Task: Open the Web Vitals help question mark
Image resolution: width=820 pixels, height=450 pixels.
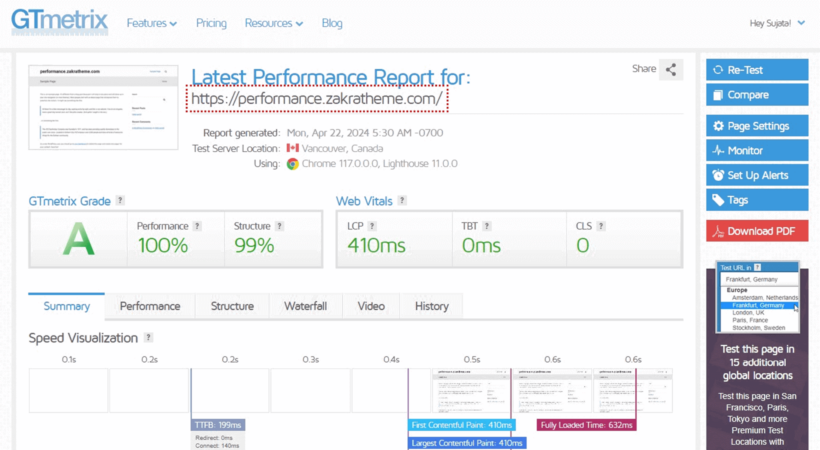Action: click(x=402, y=200)
